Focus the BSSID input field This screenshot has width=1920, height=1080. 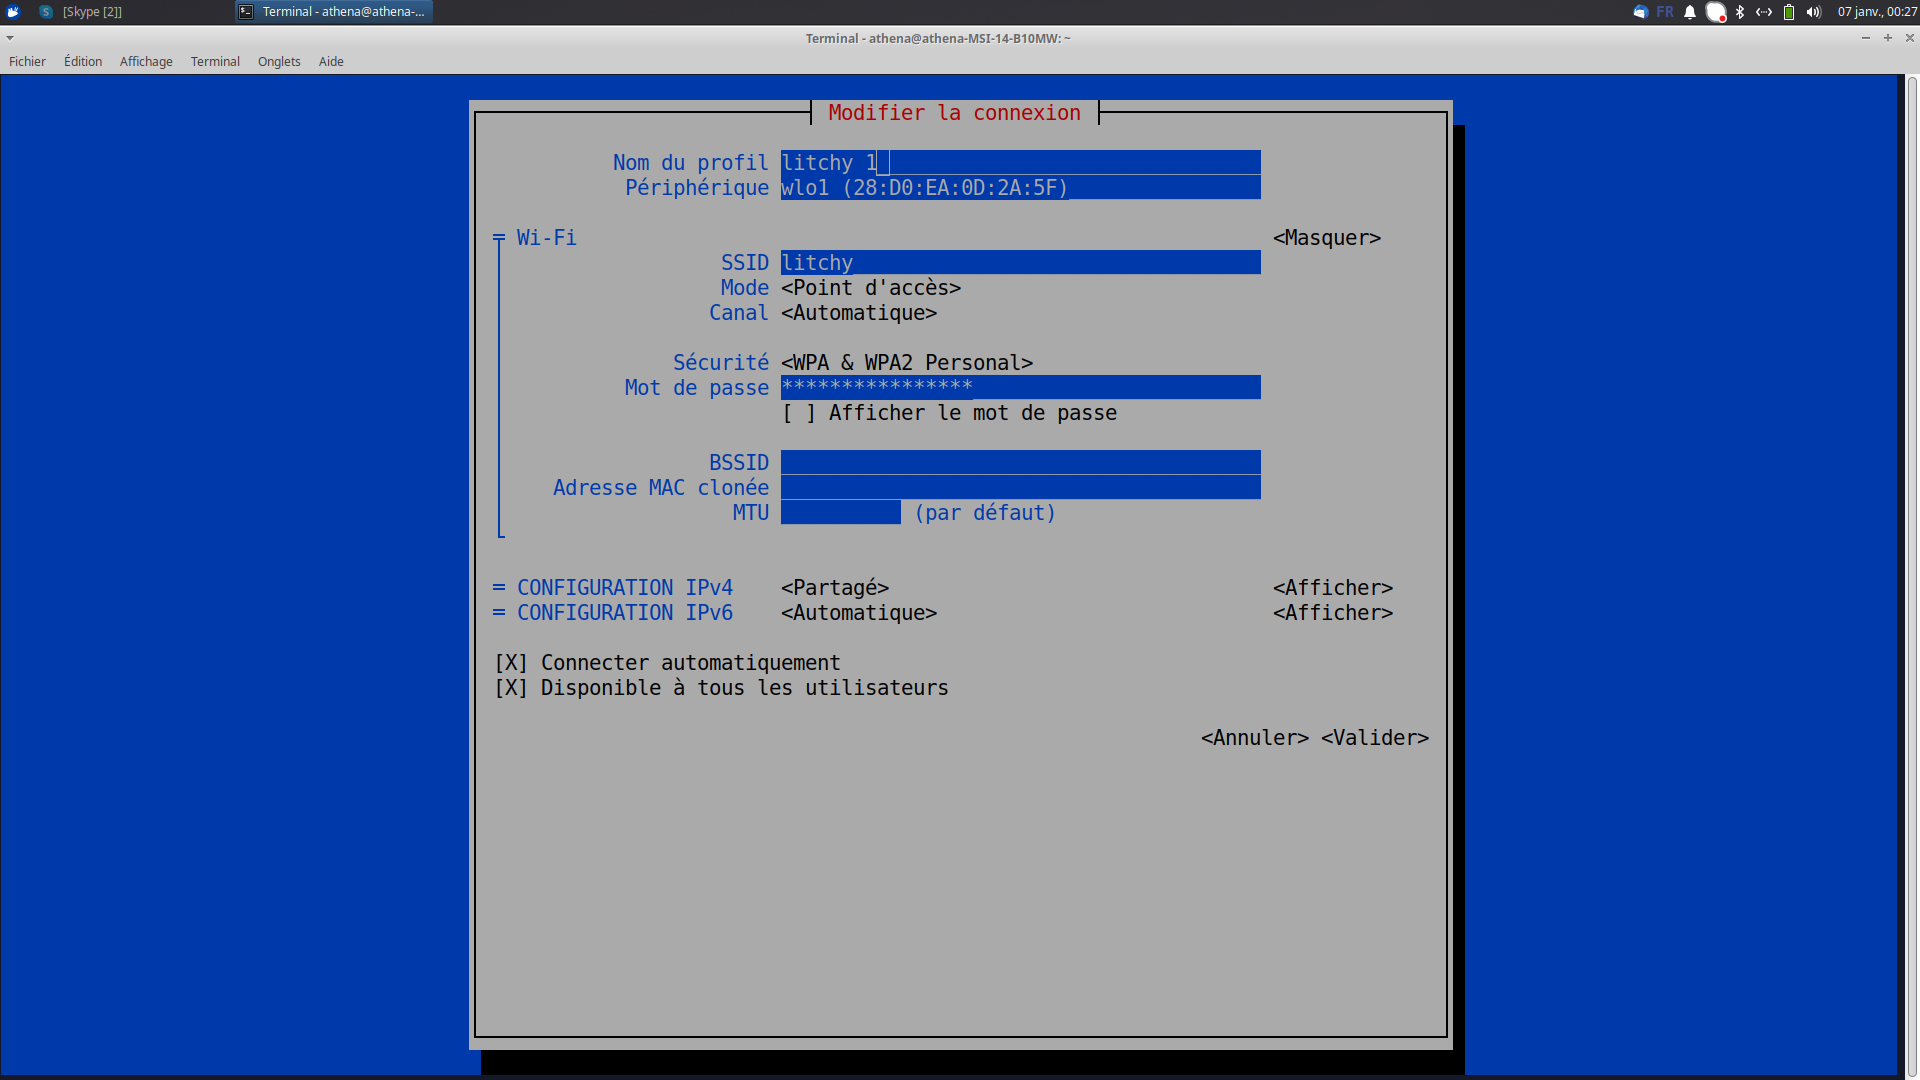pos(1020,462)
